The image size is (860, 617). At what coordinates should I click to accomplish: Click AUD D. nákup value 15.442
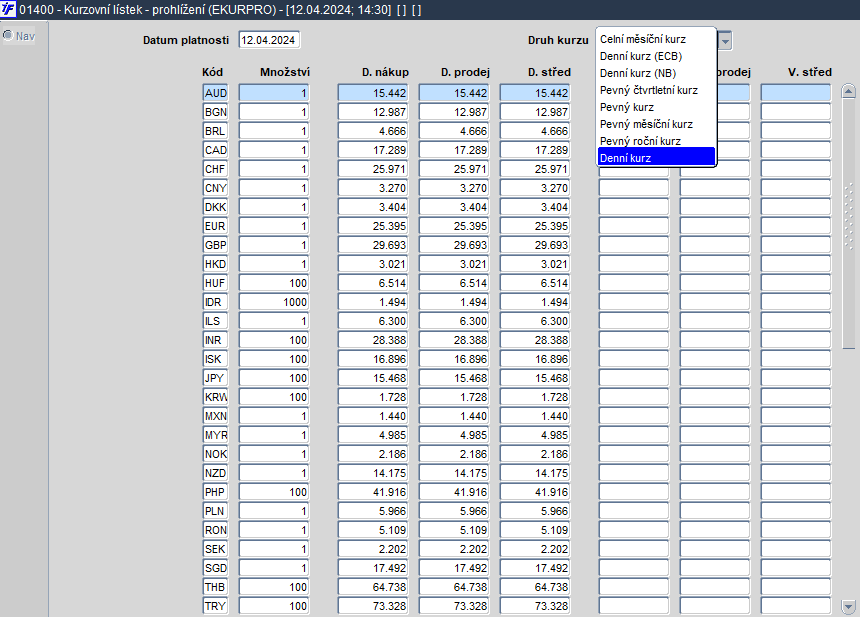coord(373,93)
